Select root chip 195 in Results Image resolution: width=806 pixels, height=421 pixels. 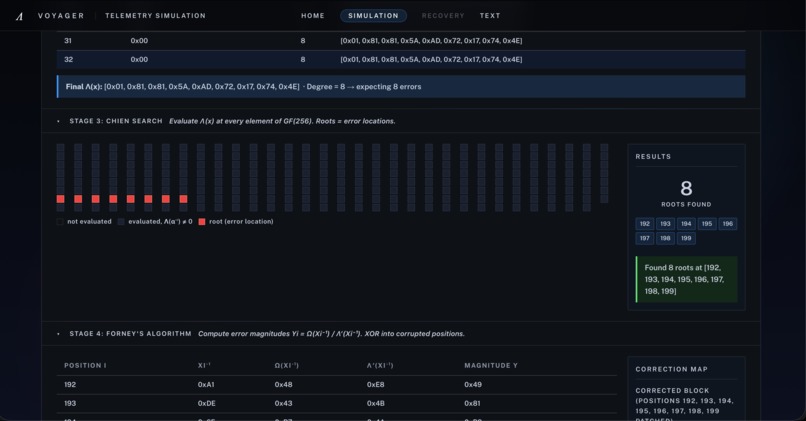[707, 224]
